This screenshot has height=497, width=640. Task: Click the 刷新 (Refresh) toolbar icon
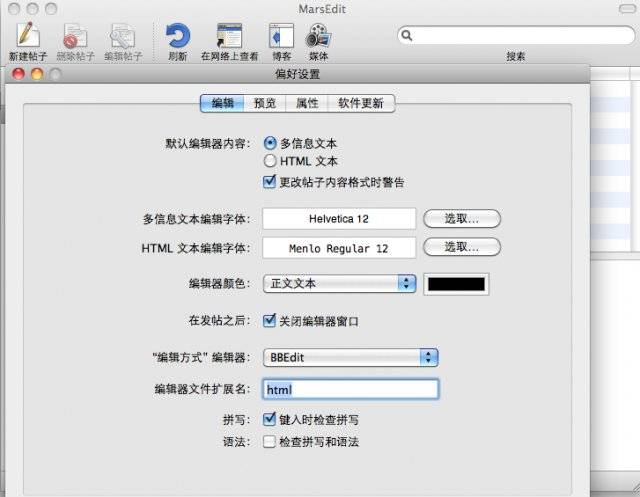coord(178,36)
